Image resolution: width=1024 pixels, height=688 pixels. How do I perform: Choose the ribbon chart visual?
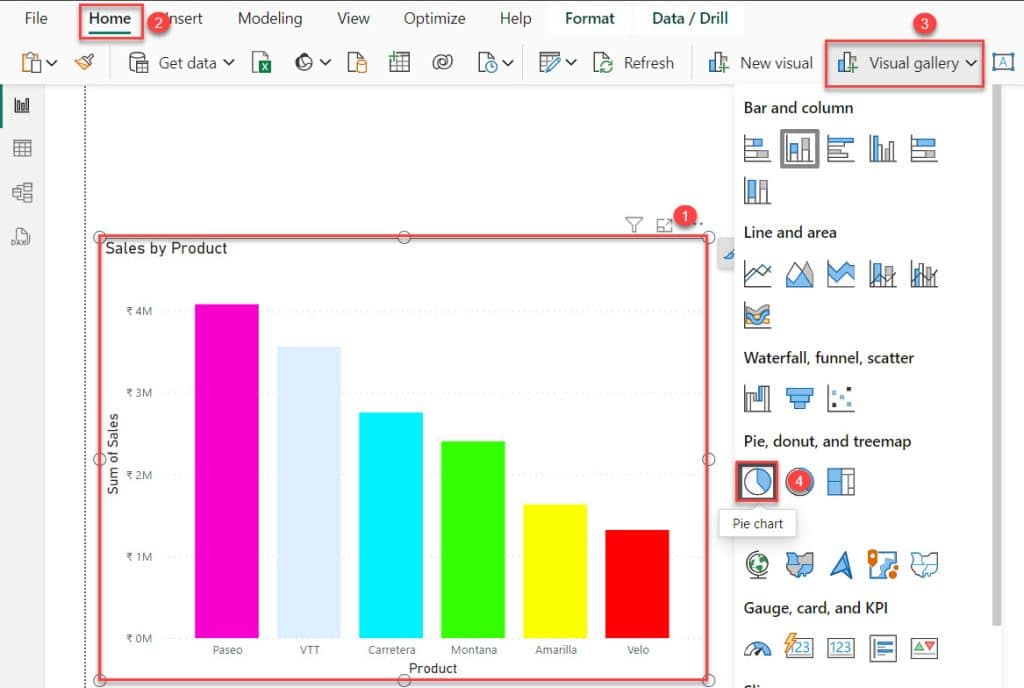758,316
